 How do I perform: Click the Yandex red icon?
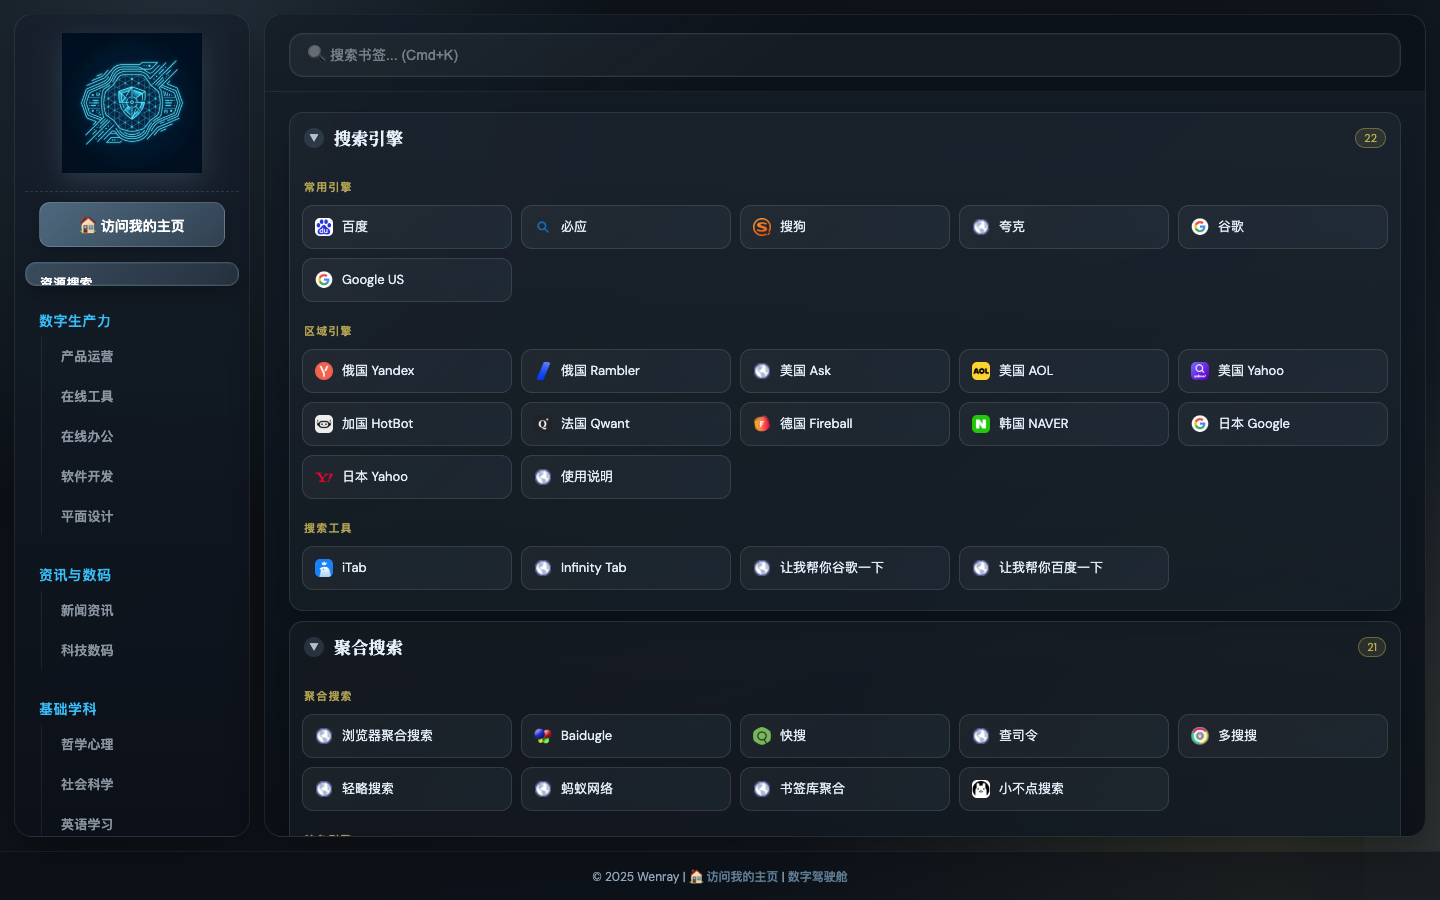click(324, 371)
